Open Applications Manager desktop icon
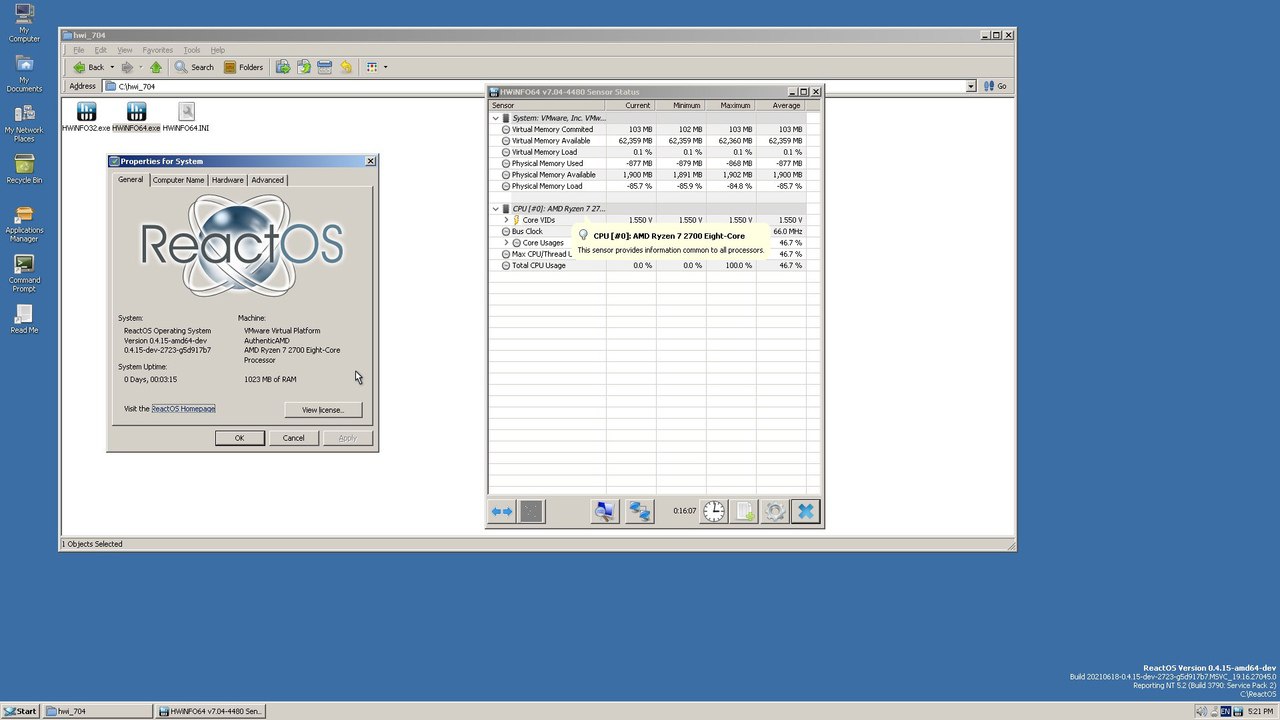The image size is (1280, 720). tap(24, 224)
